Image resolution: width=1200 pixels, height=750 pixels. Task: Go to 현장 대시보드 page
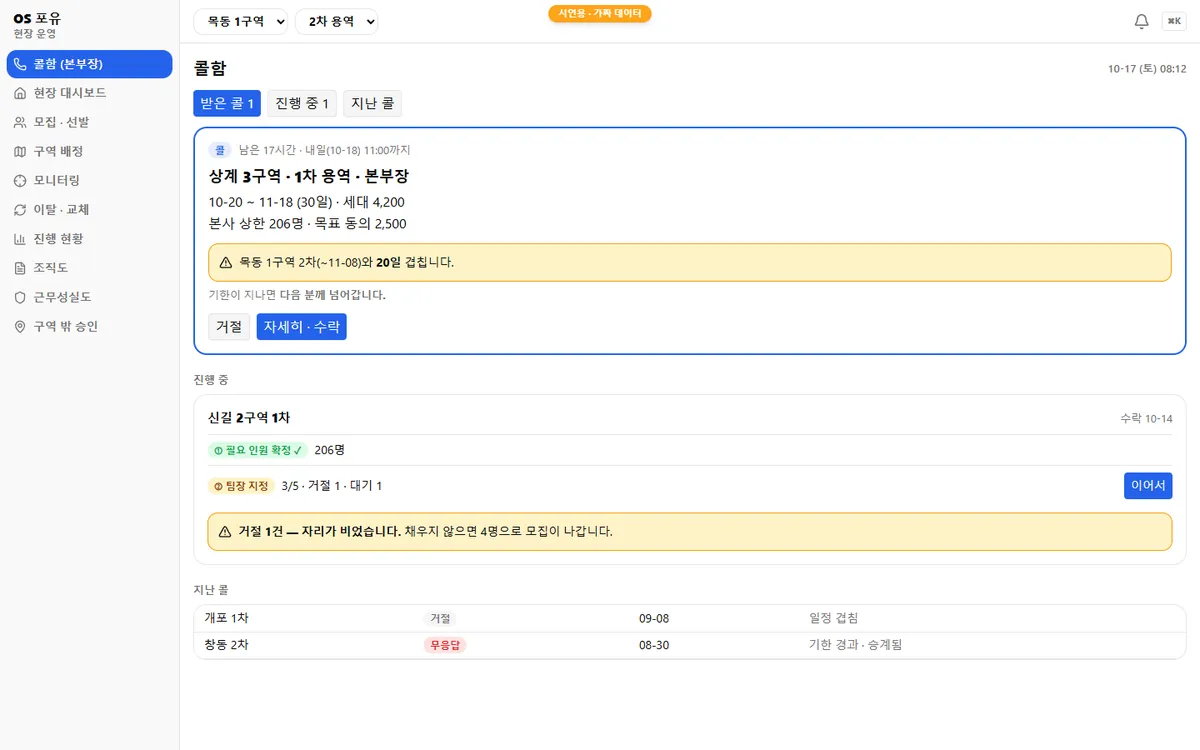pyautogui.click(x=89, y=93)
